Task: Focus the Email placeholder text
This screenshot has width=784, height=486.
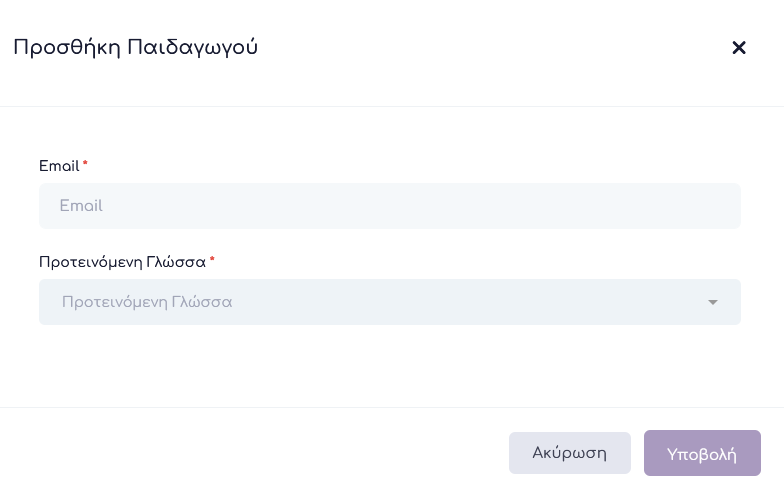Action: [81, 206]
